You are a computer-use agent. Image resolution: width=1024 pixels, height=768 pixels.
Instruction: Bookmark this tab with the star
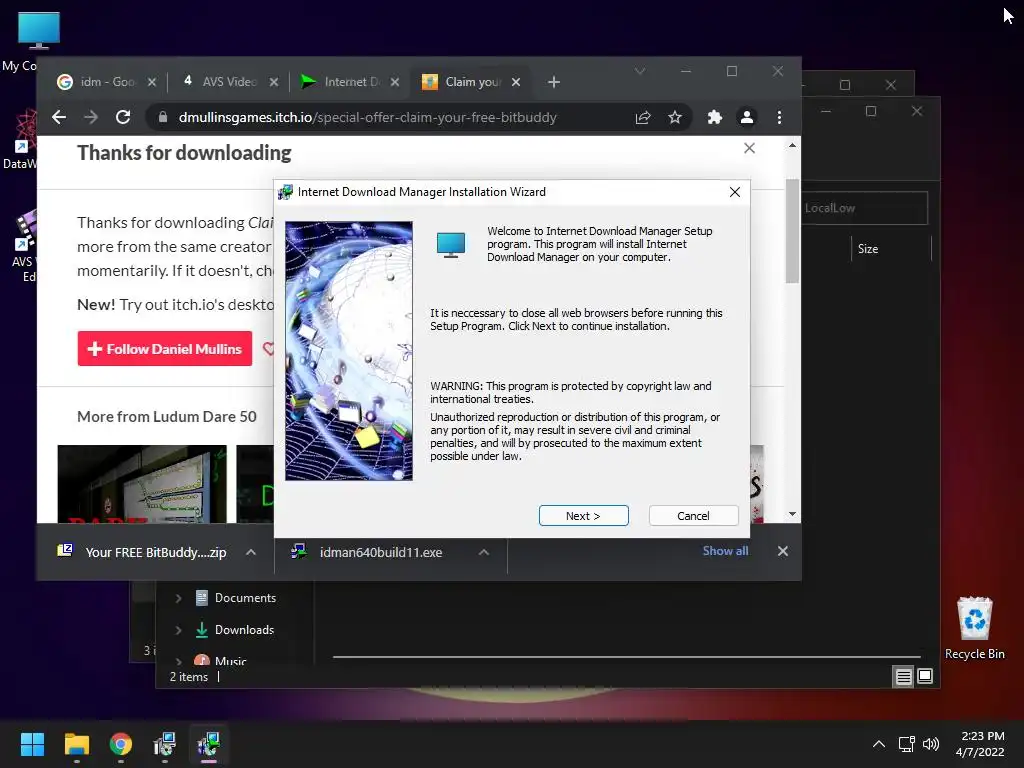tap(675, 117)
